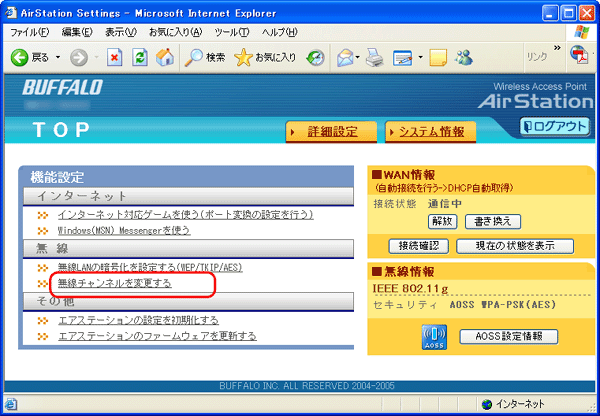
Task: Open 無線チャンネルを変更する link
Action: (114, 283)
